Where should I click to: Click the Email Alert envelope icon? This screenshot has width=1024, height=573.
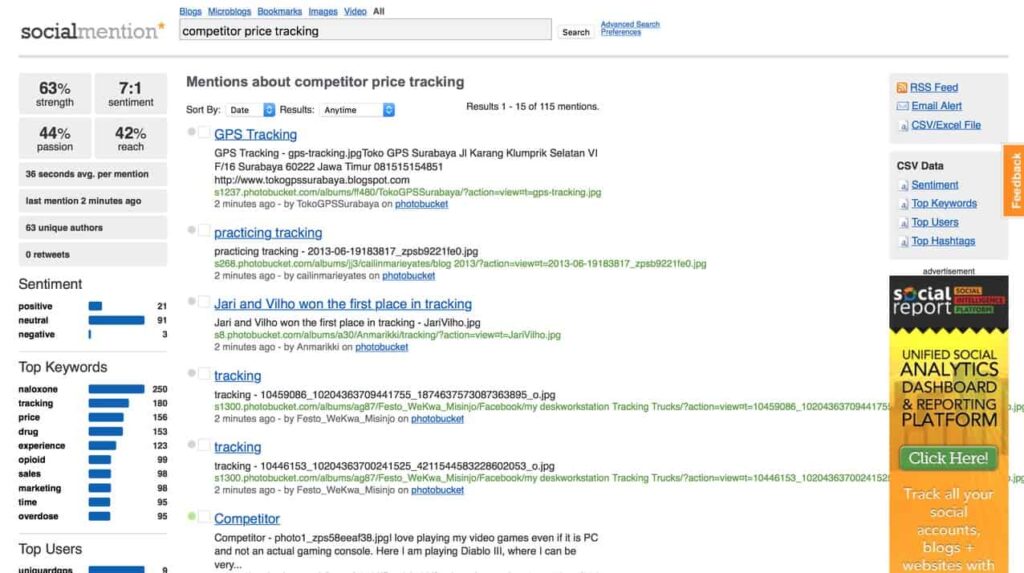(x=902, y=106)
